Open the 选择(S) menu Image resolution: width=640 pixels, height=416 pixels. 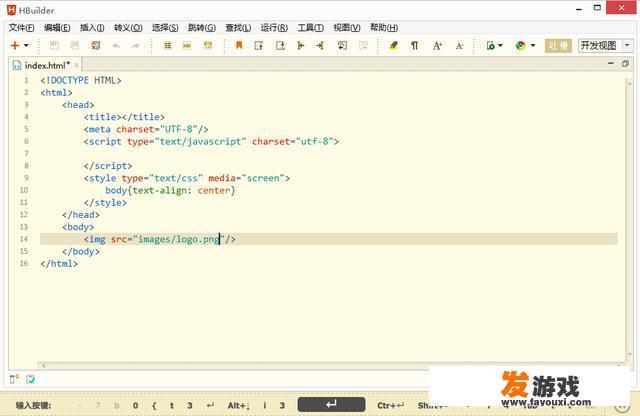pyautogui.click(x=165, y=27)
